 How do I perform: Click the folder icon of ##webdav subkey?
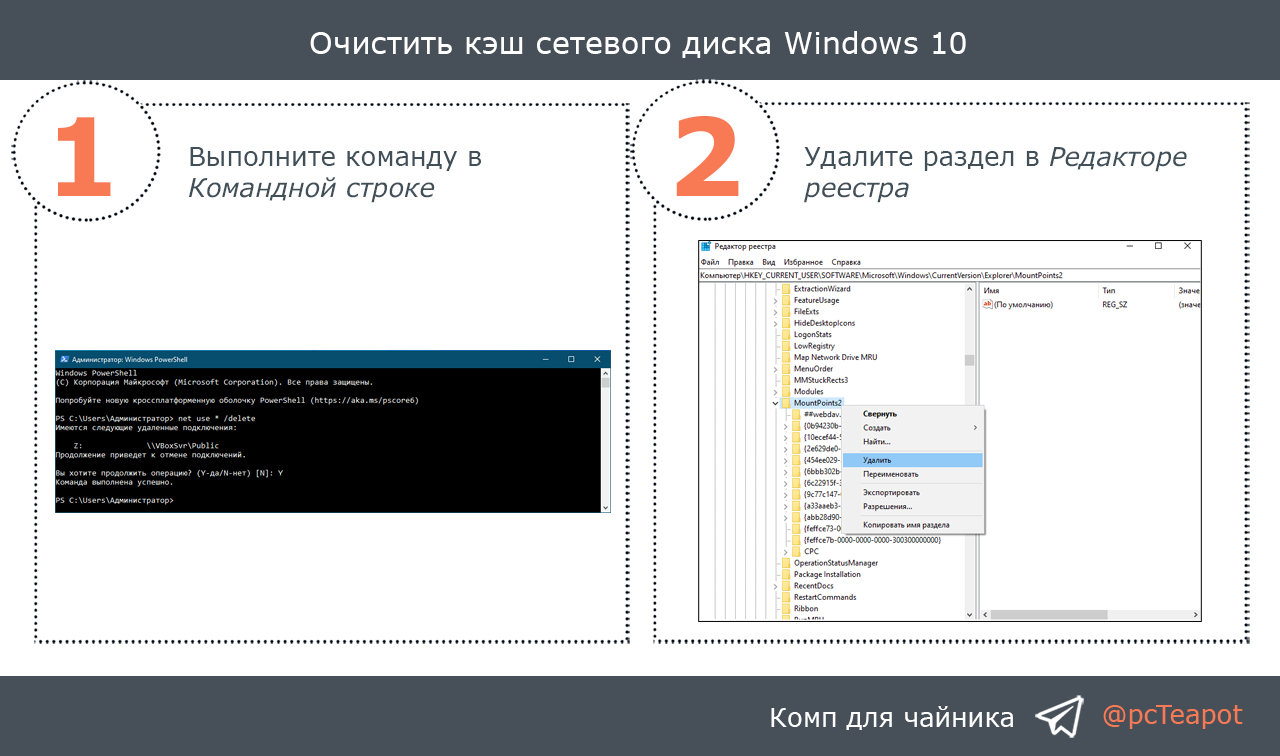[x=796, y=414]
